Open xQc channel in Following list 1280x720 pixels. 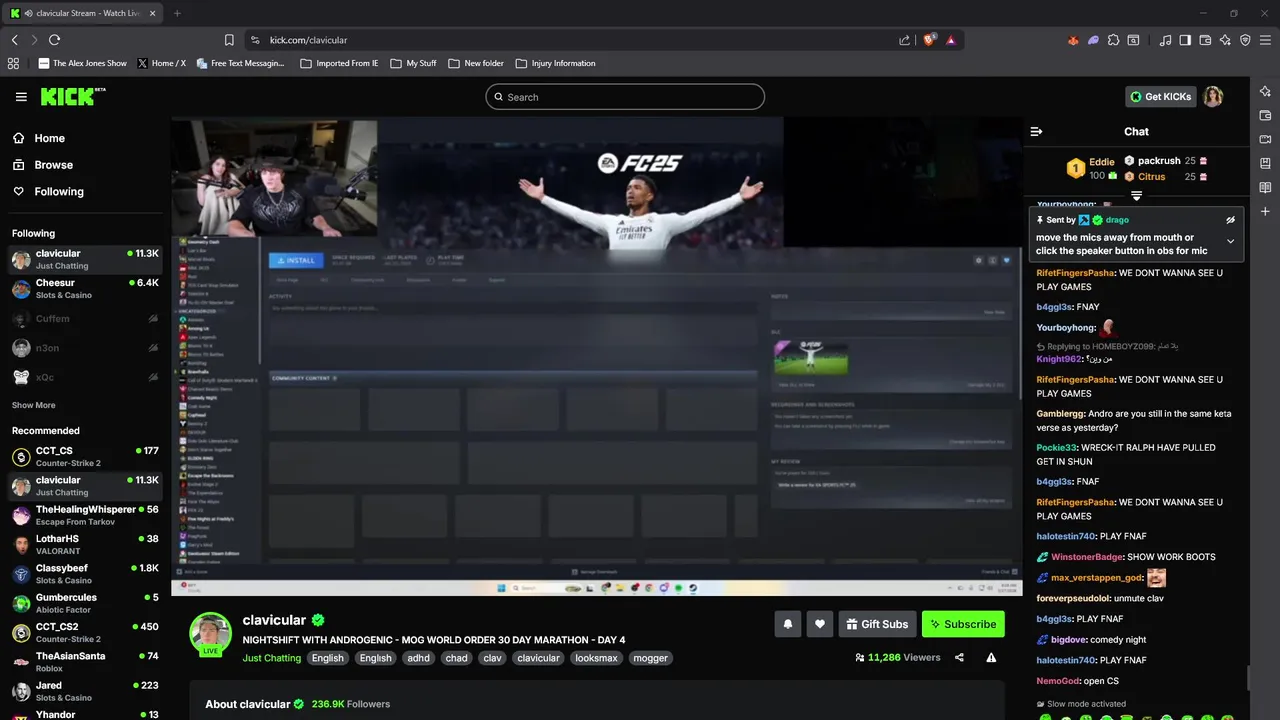85,377
